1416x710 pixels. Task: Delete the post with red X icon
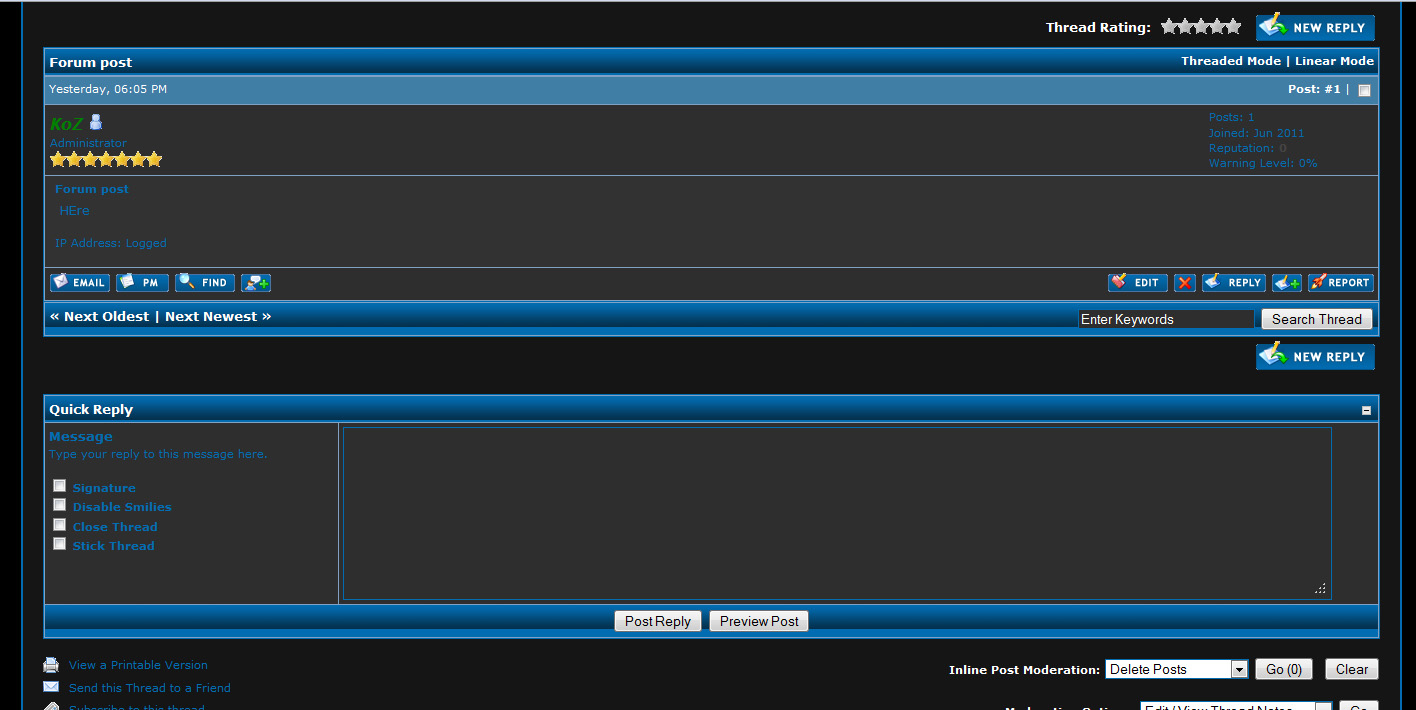click(1185, 283)
